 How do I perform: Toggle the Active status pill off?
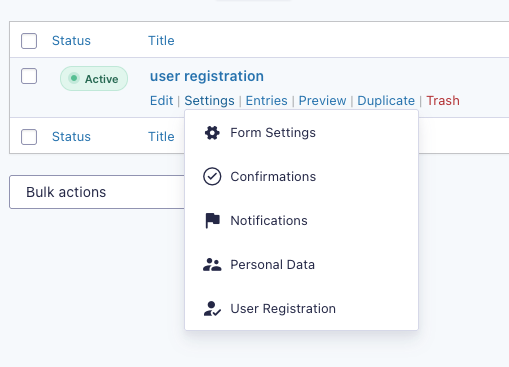pos(94,79)
